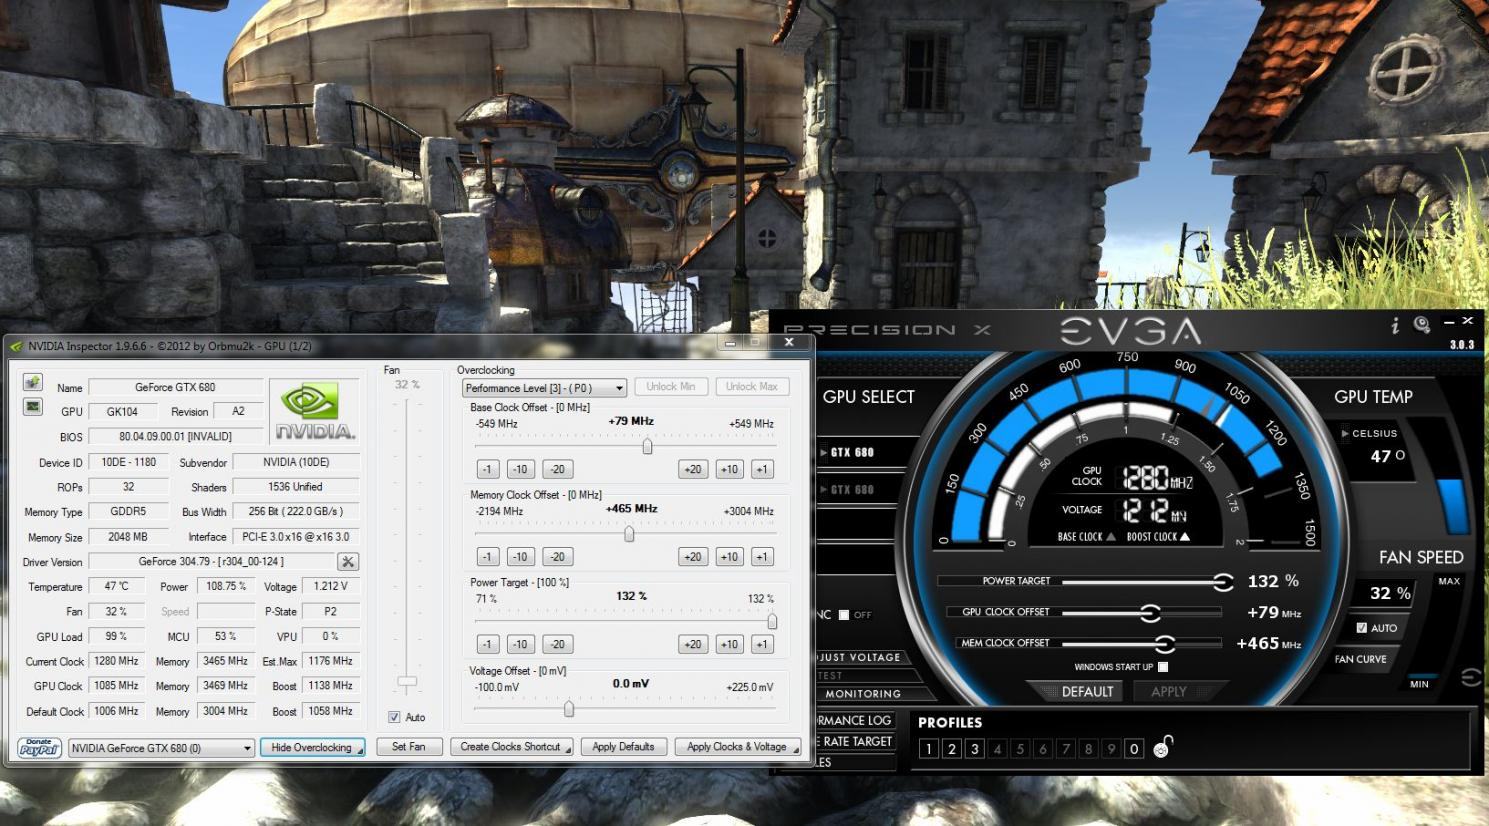Click Apply Defaults button
Image resolution: width=1489 pixels, height=826 pixels.
point(623,747)
